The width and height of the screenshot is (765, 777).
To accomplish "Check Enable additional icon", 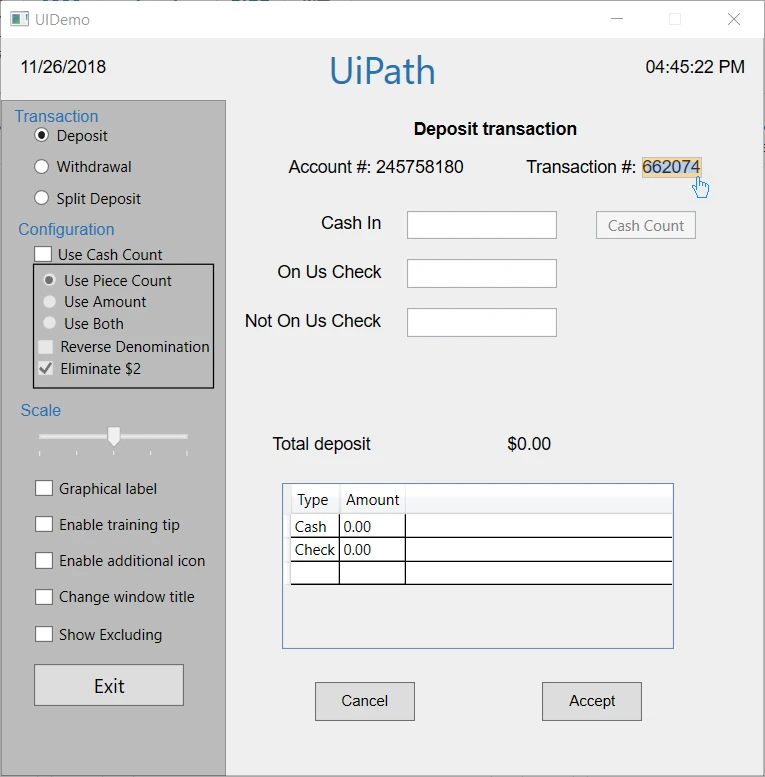I will (44, 560).
